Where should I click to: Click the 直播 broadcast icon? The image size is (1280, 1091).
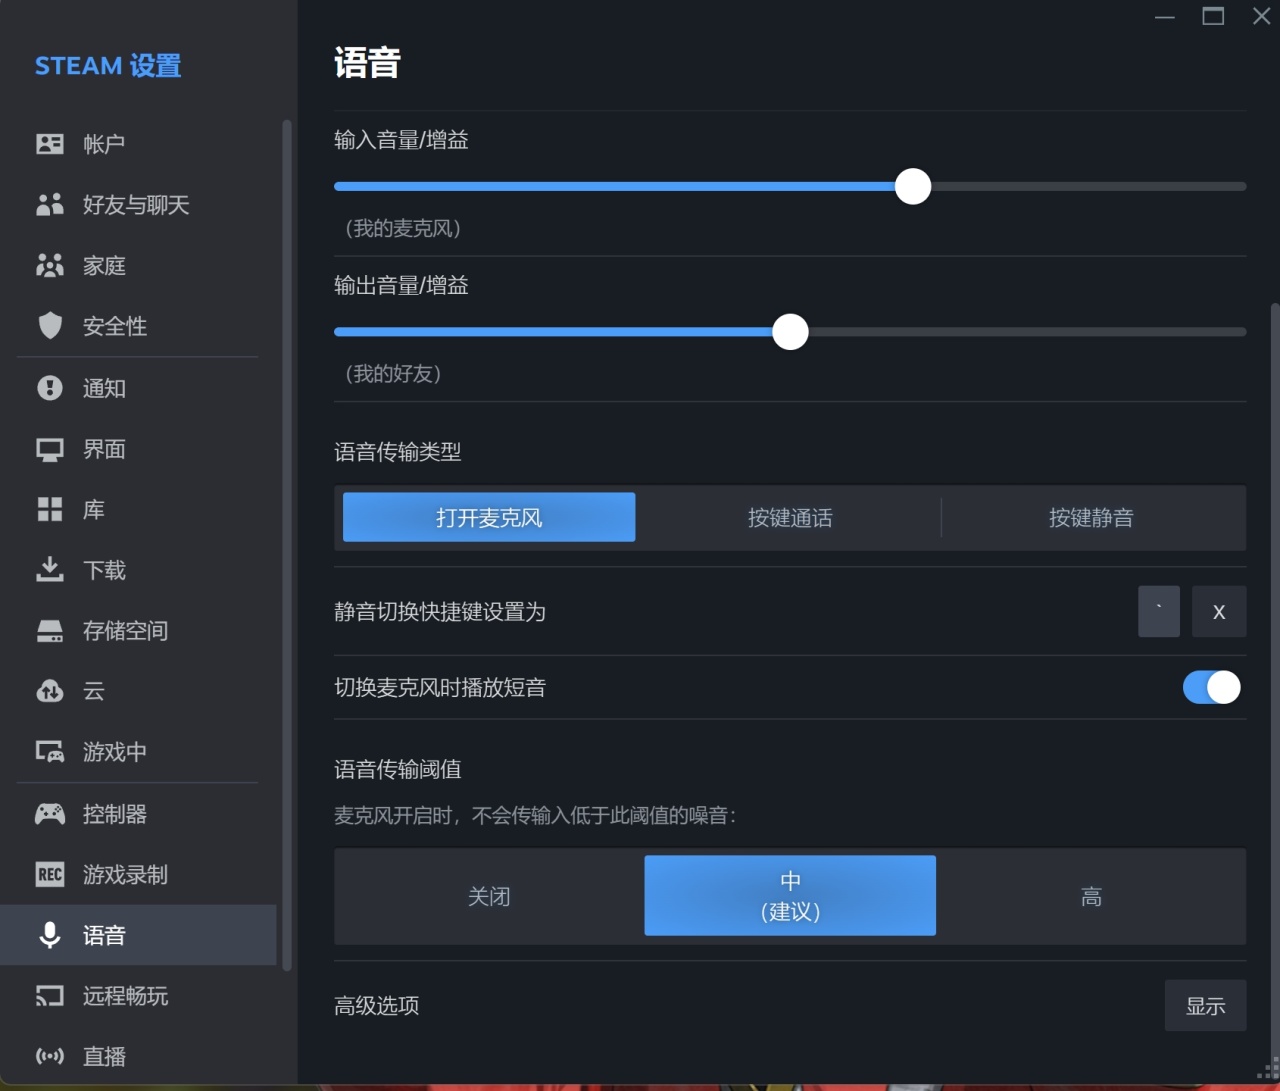click(x=50, y=1056)
